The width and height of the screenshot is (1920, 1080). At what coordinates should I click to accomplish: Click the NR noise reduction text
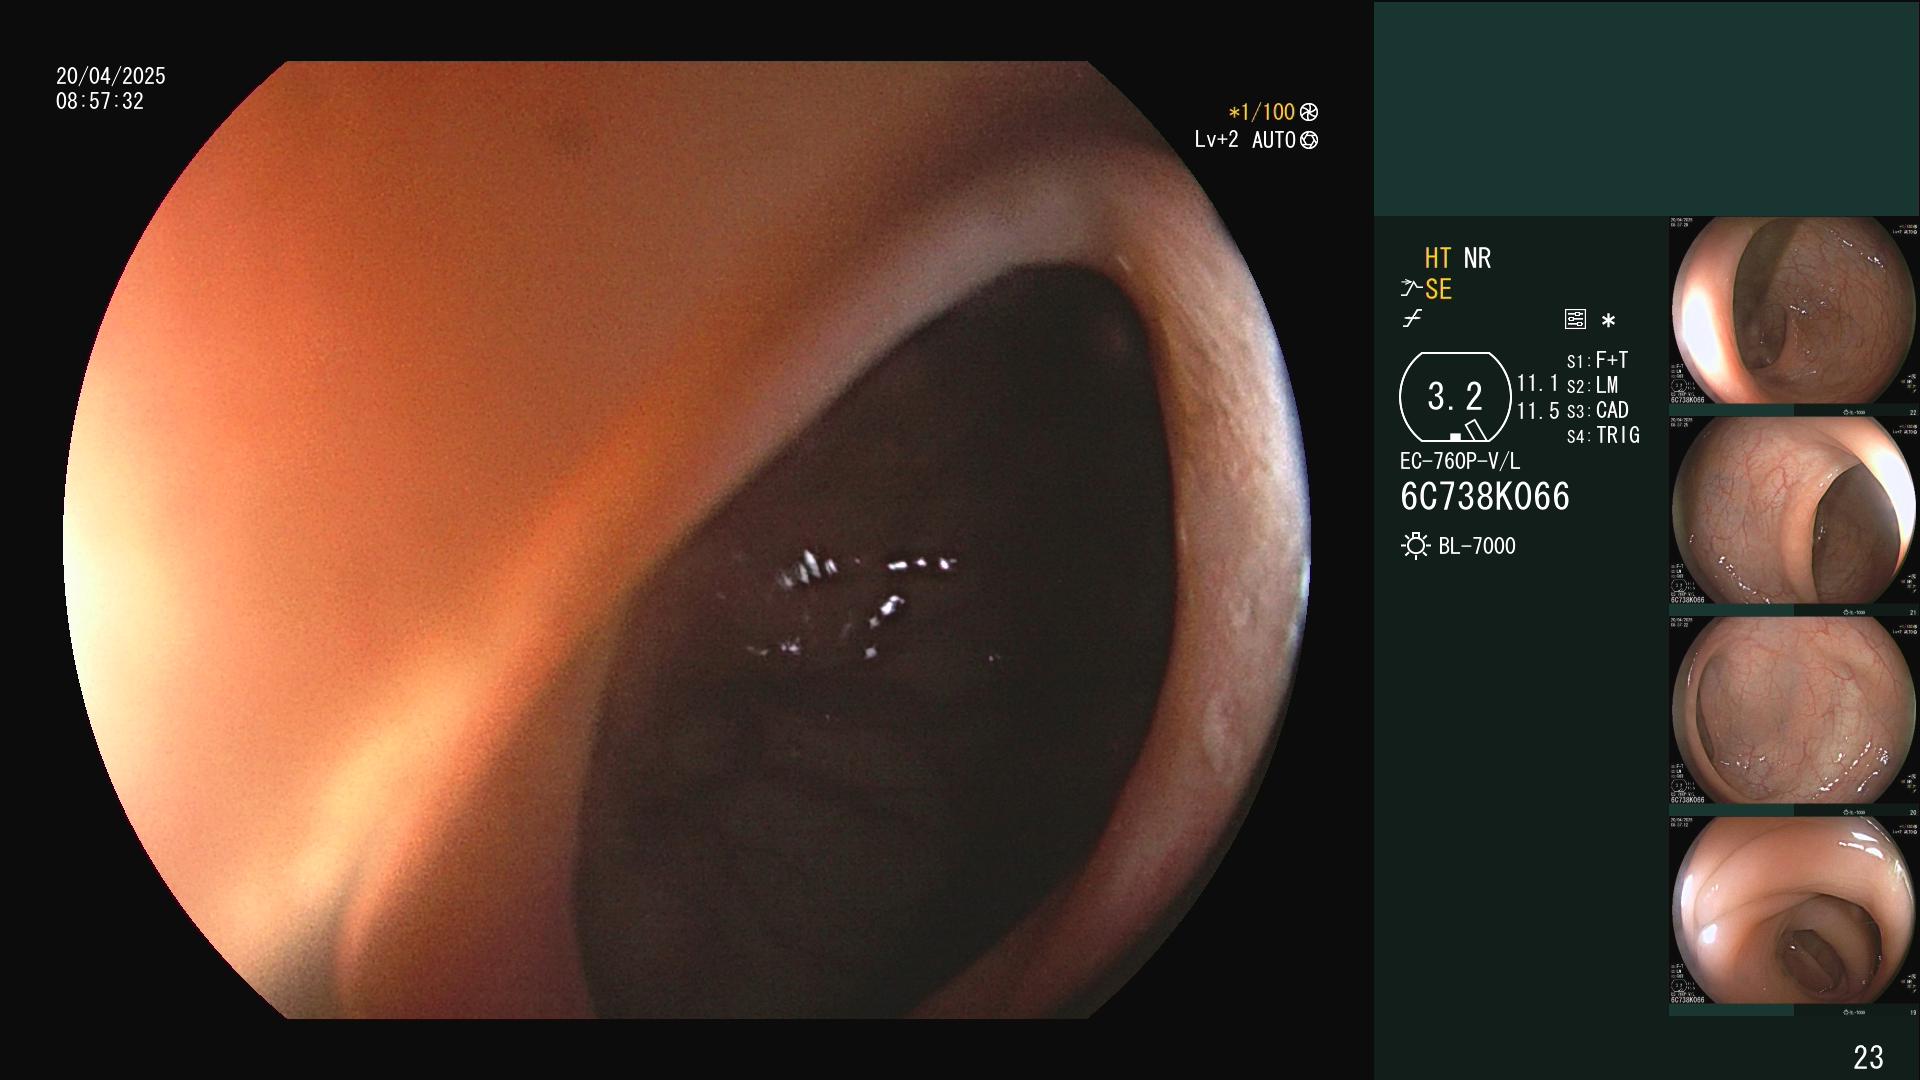pos(1477,258)
